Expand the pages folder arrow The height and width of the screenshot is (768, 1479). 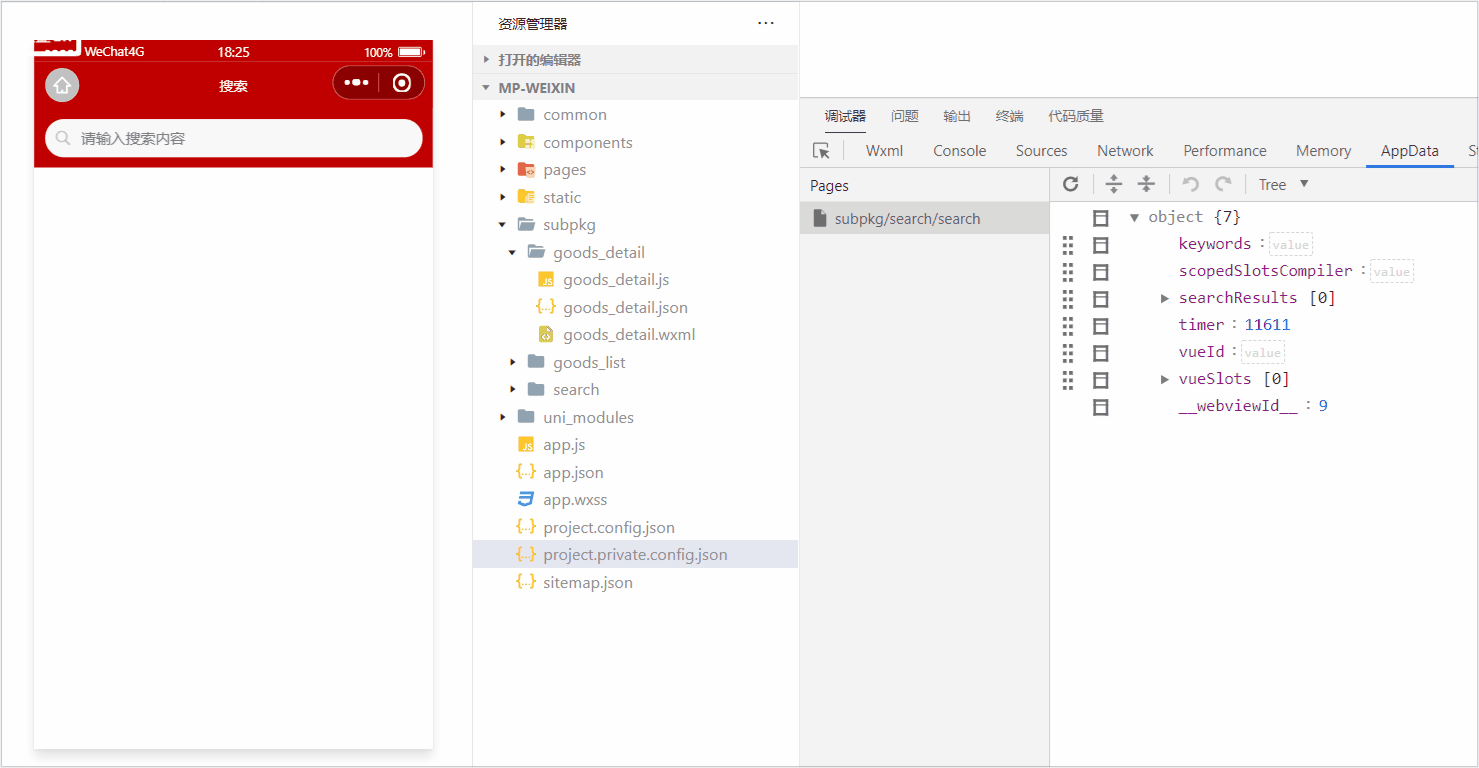503,170
